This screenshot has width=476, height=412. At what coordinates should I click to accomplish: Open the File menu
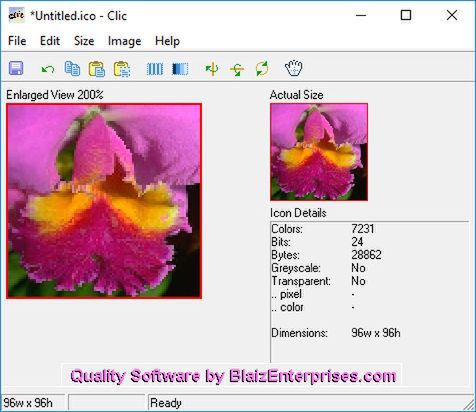tap(17, 41)
